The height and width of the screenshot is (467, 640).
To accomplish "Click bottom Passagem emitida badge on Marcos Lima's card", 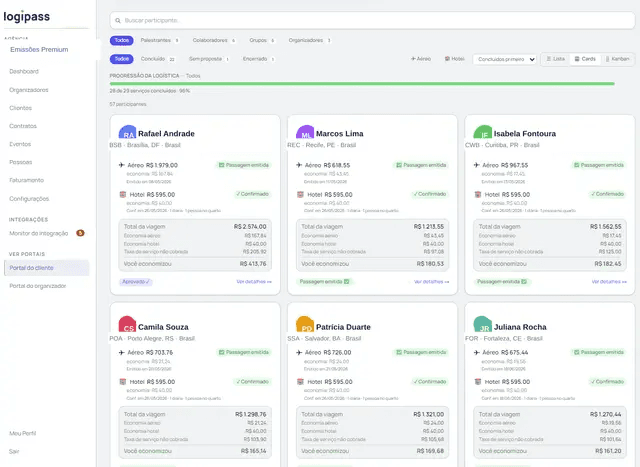I will pyautogui.click(x=324, y=282).
